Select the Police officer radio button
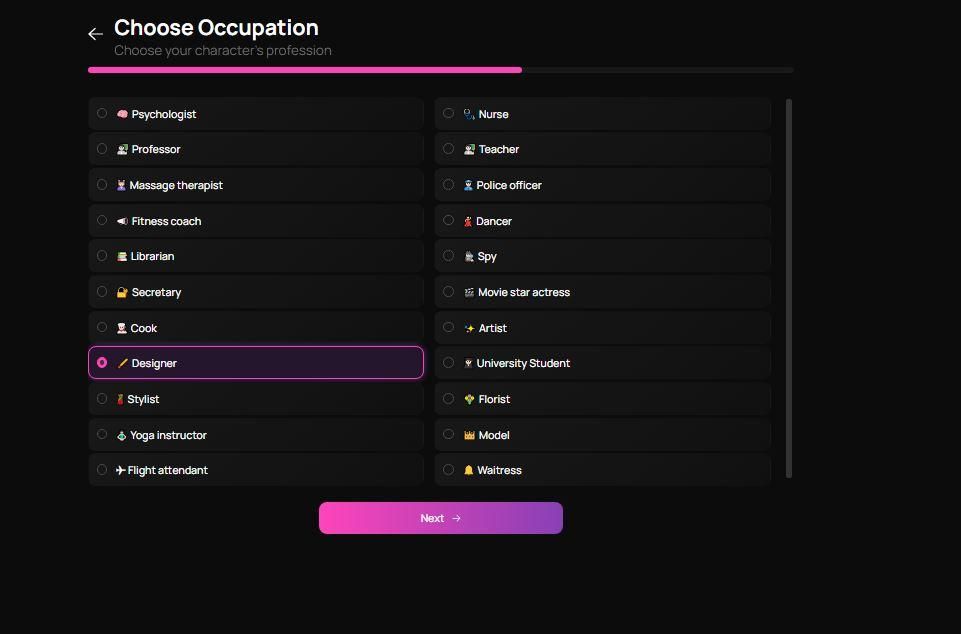 tap(448, 185)
